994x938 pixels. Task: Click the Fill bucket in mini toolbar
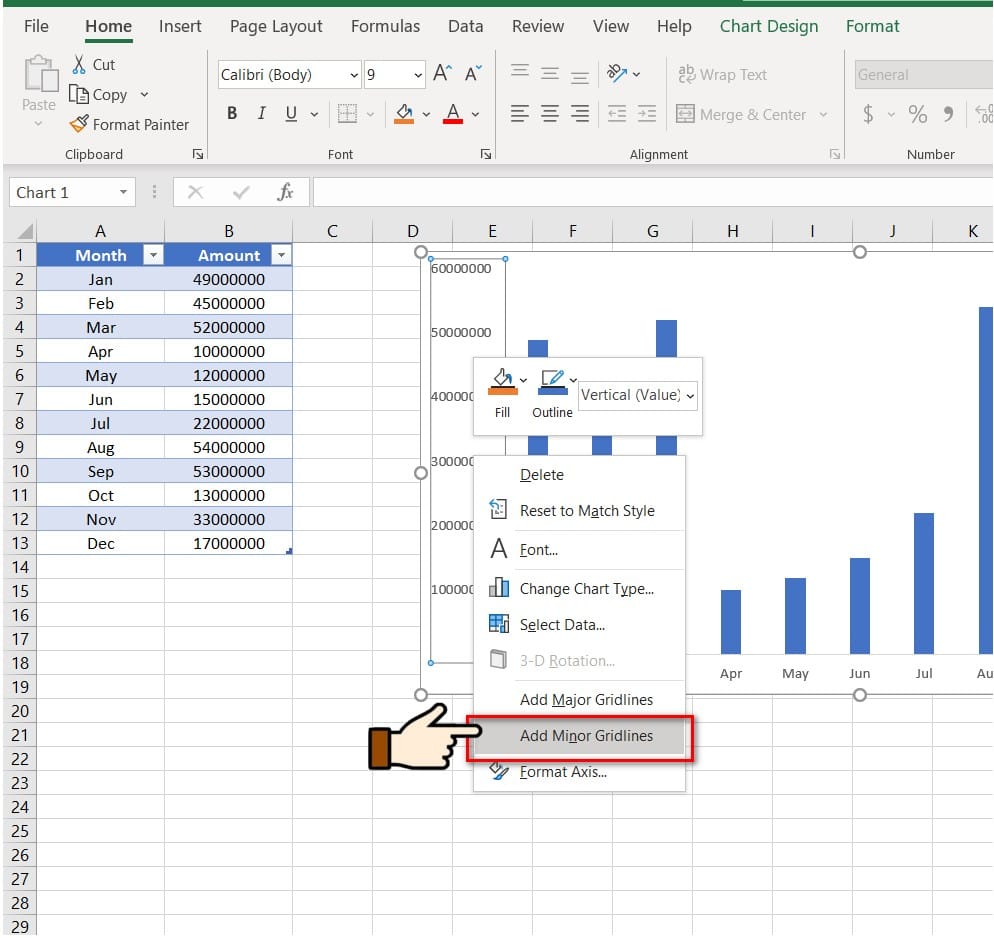pos(503,382)
